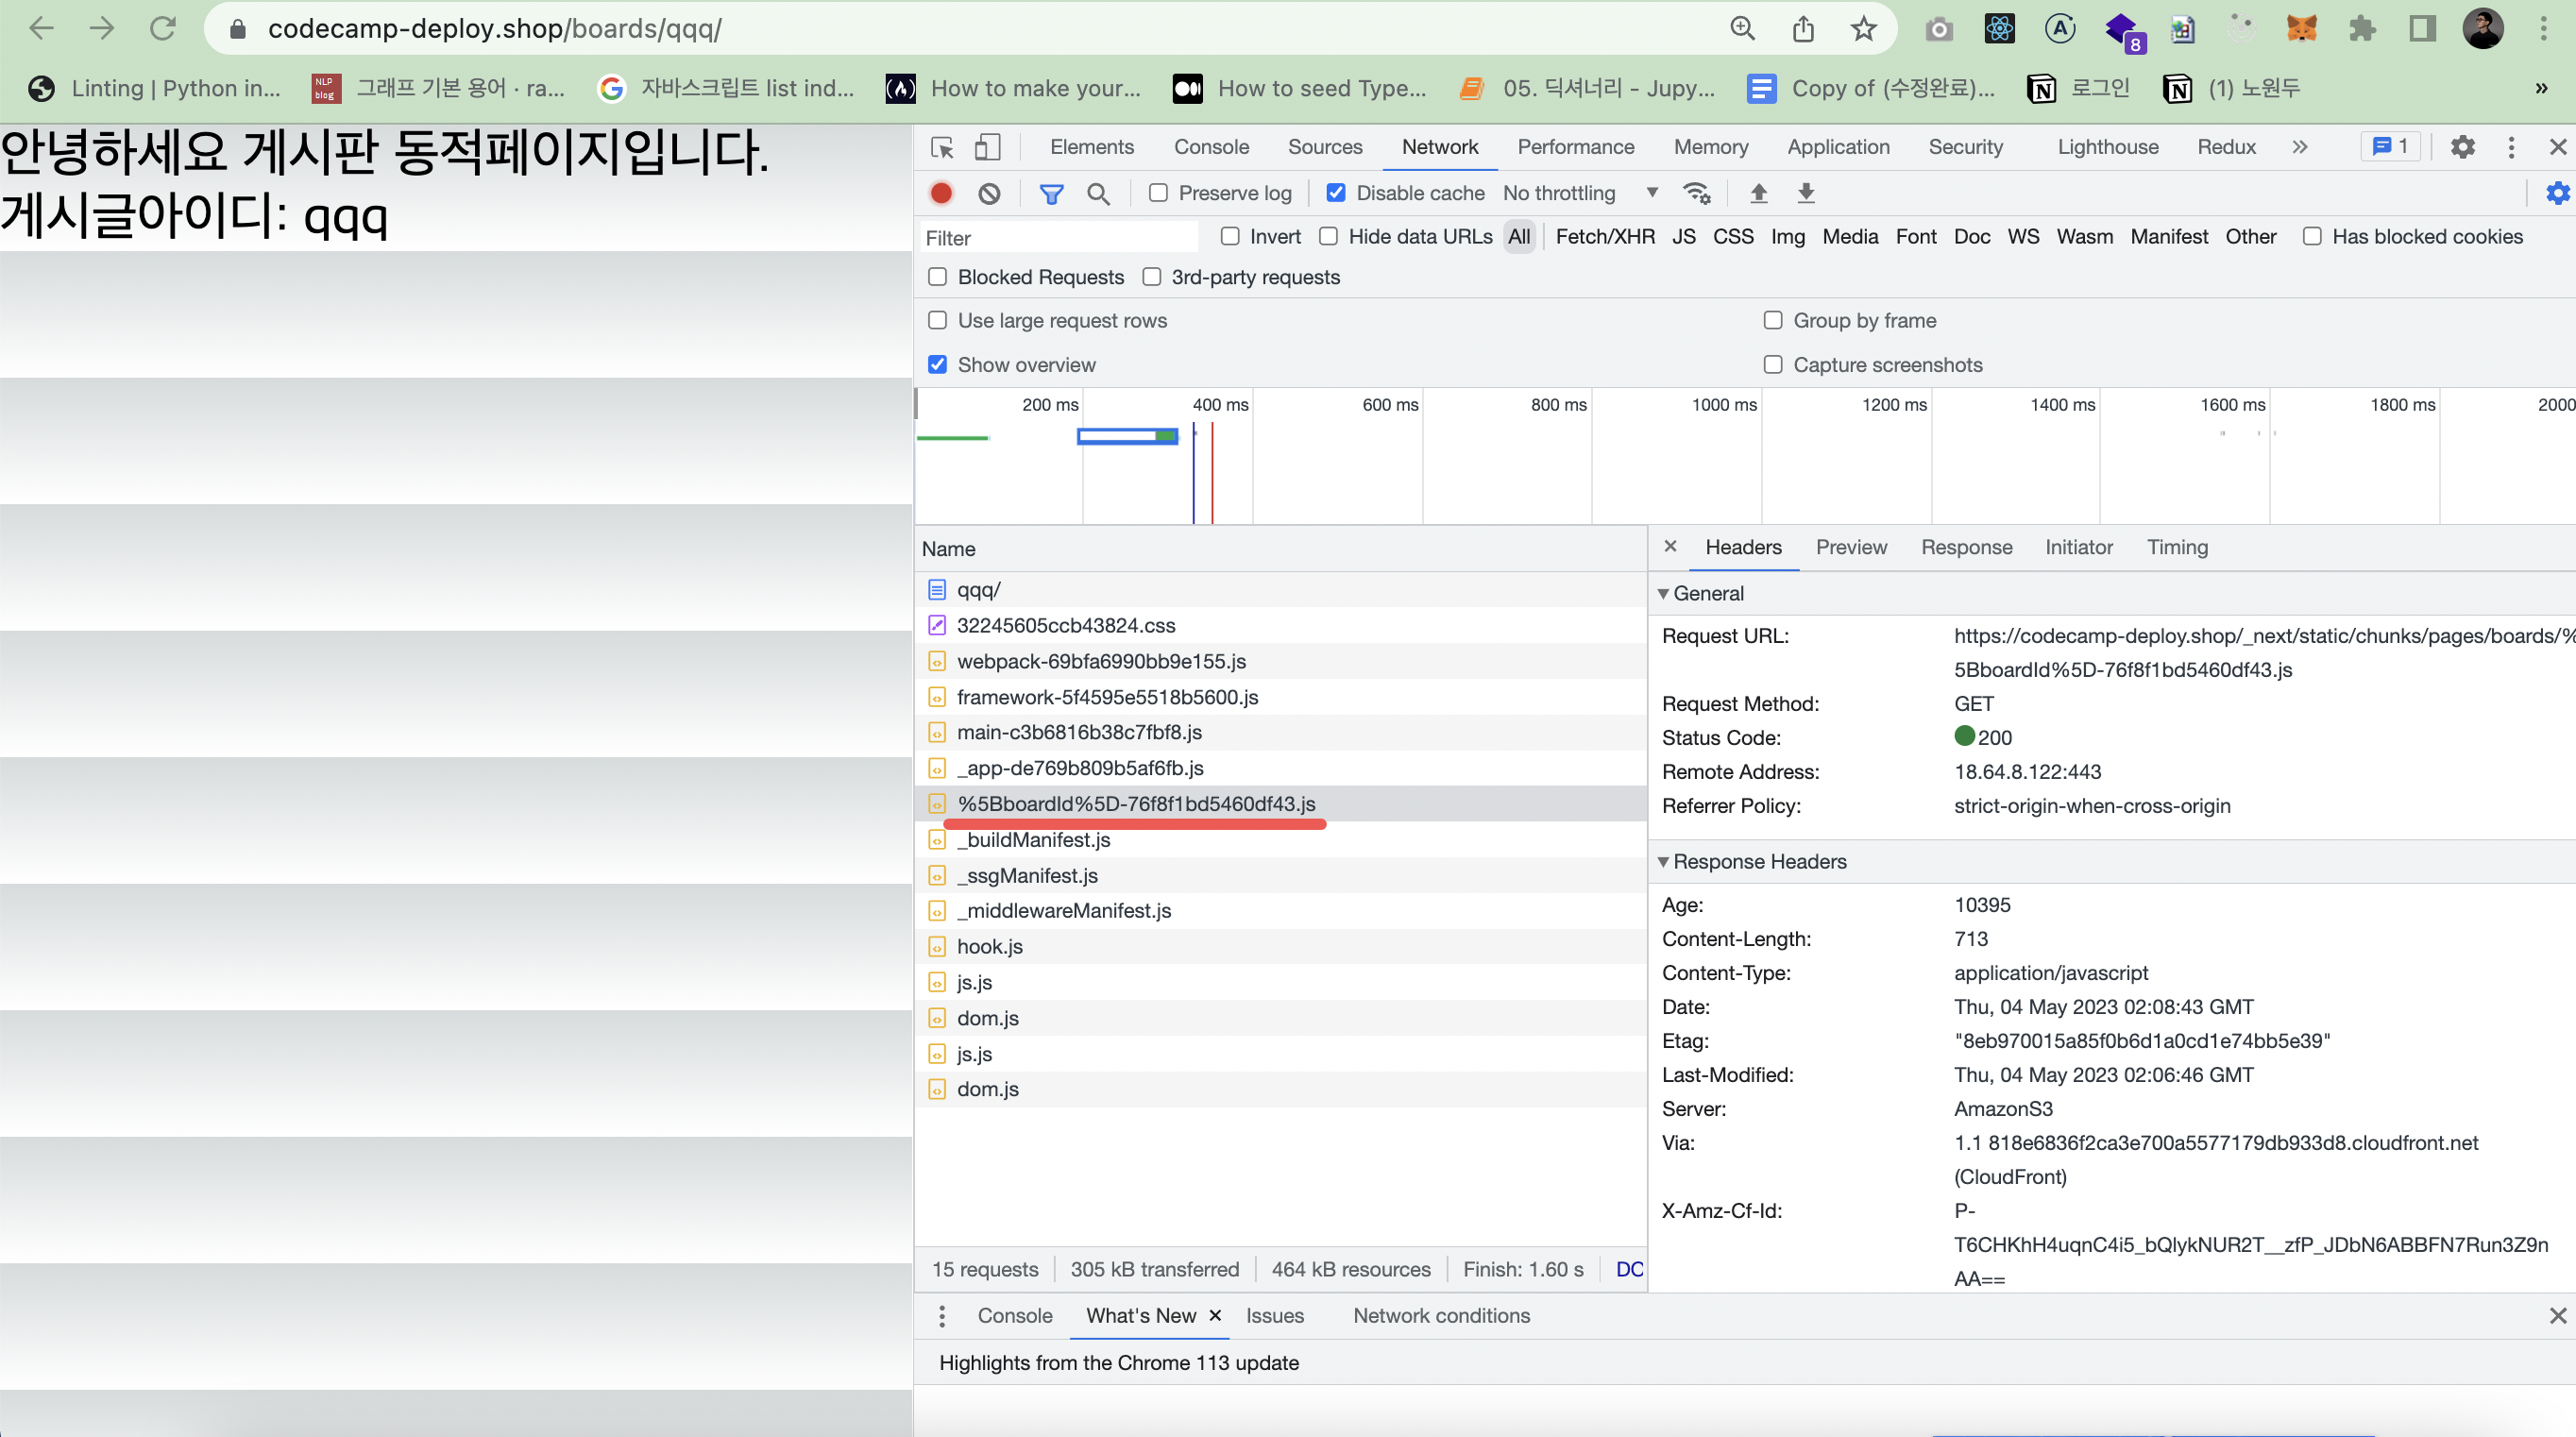Open drawer three-dot menu beside Console
The image size is (2576, 1437).
pyautogui.click(x=941, y=1315)
